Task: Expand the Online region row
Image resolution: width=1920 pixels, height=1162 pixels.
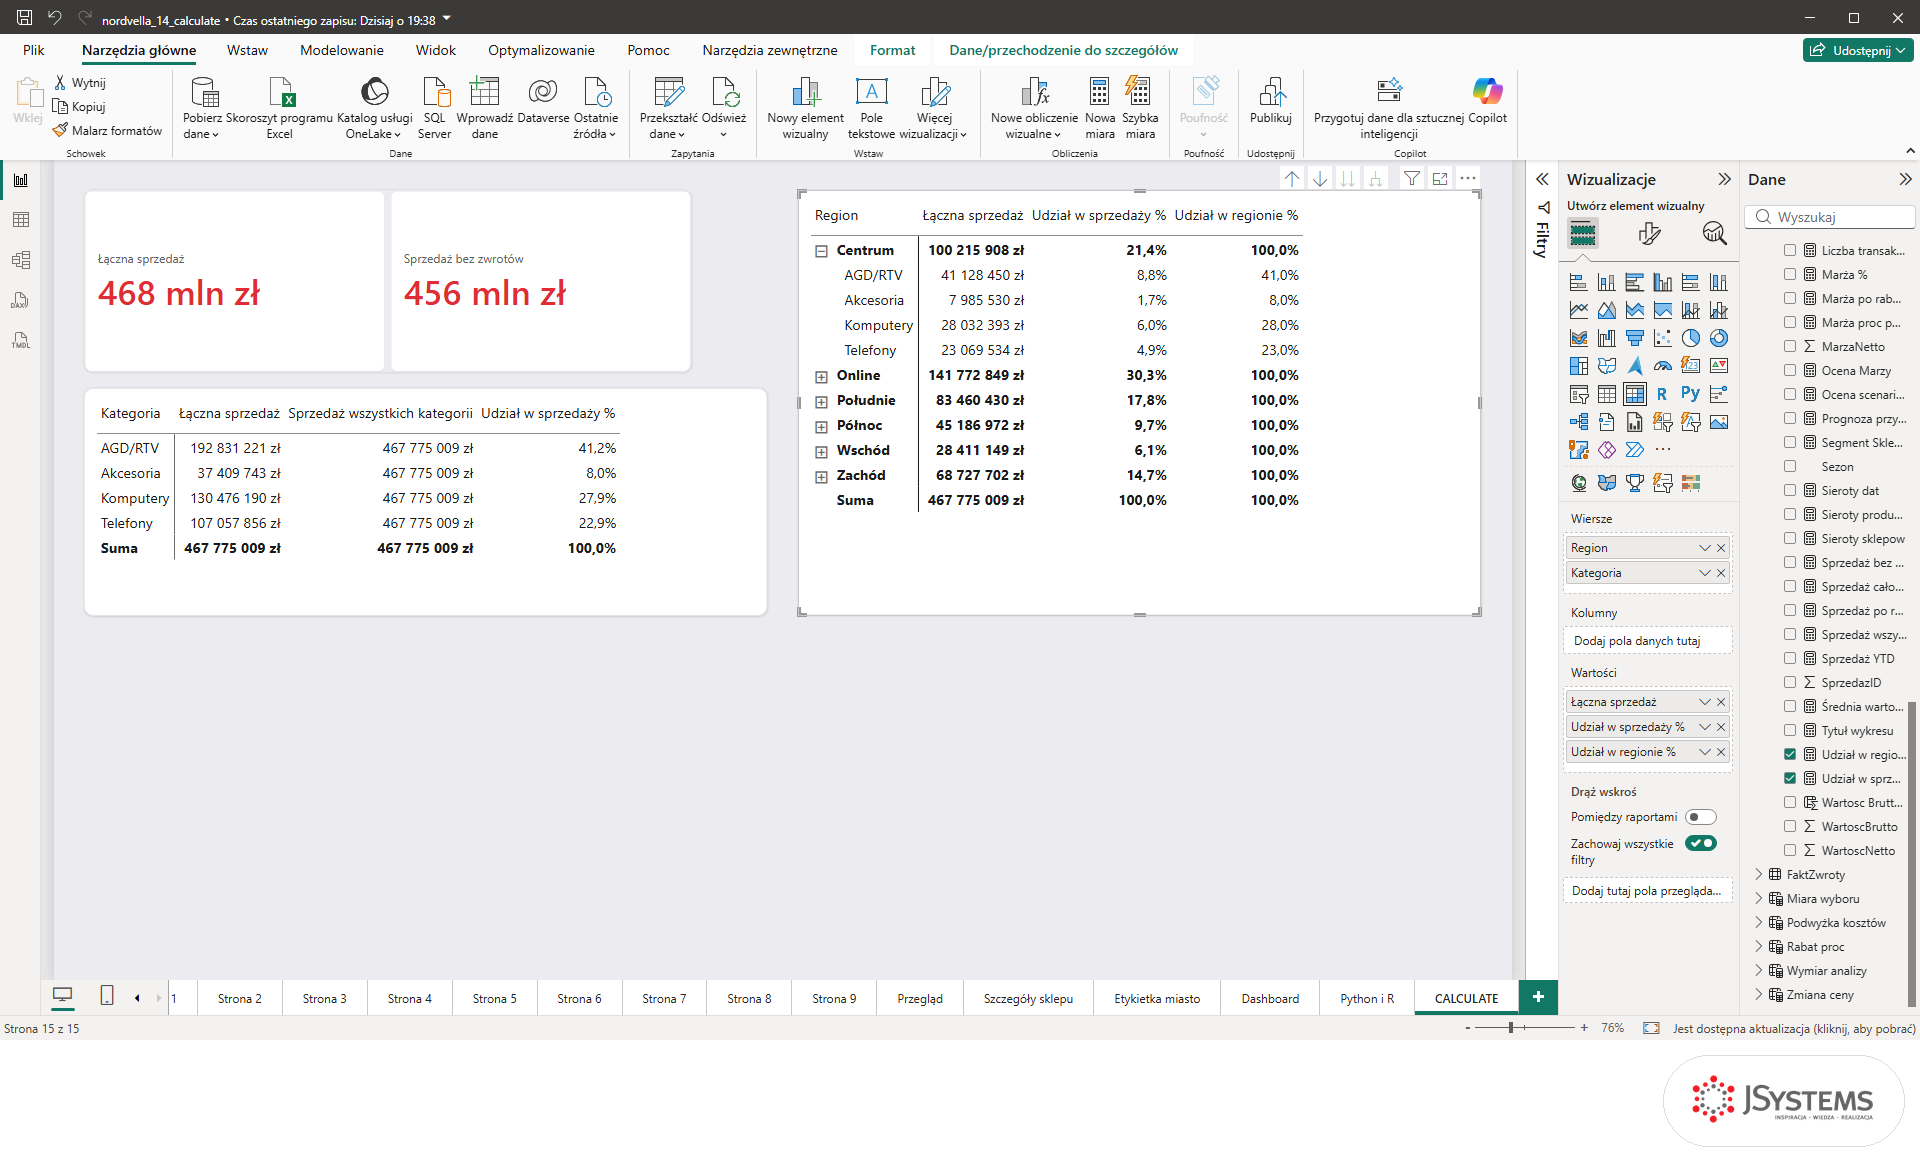Action: pyautogui.click(x=821, y=377)
